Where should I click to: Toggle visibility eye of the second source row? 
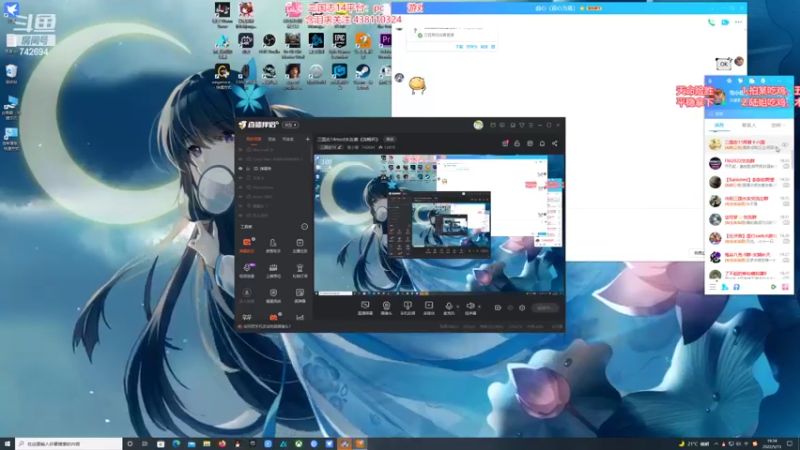click(x=241, y=159)
